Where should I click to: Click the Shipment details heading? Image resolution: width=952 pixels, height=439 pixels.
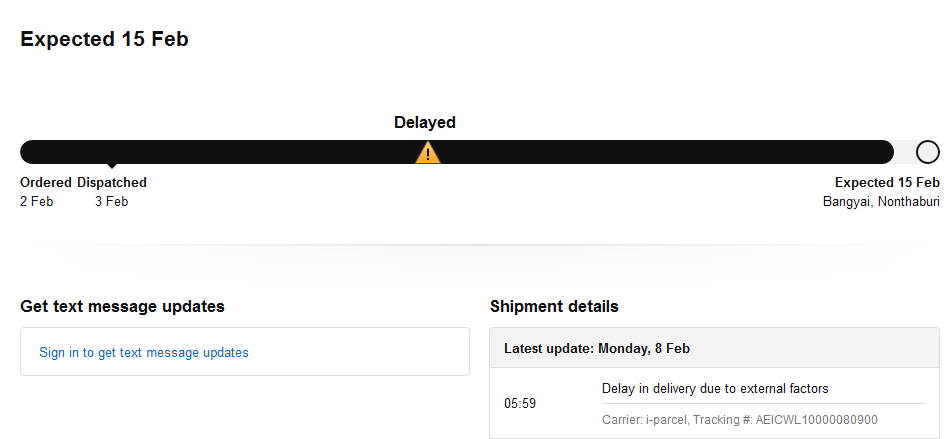(554, 307)
